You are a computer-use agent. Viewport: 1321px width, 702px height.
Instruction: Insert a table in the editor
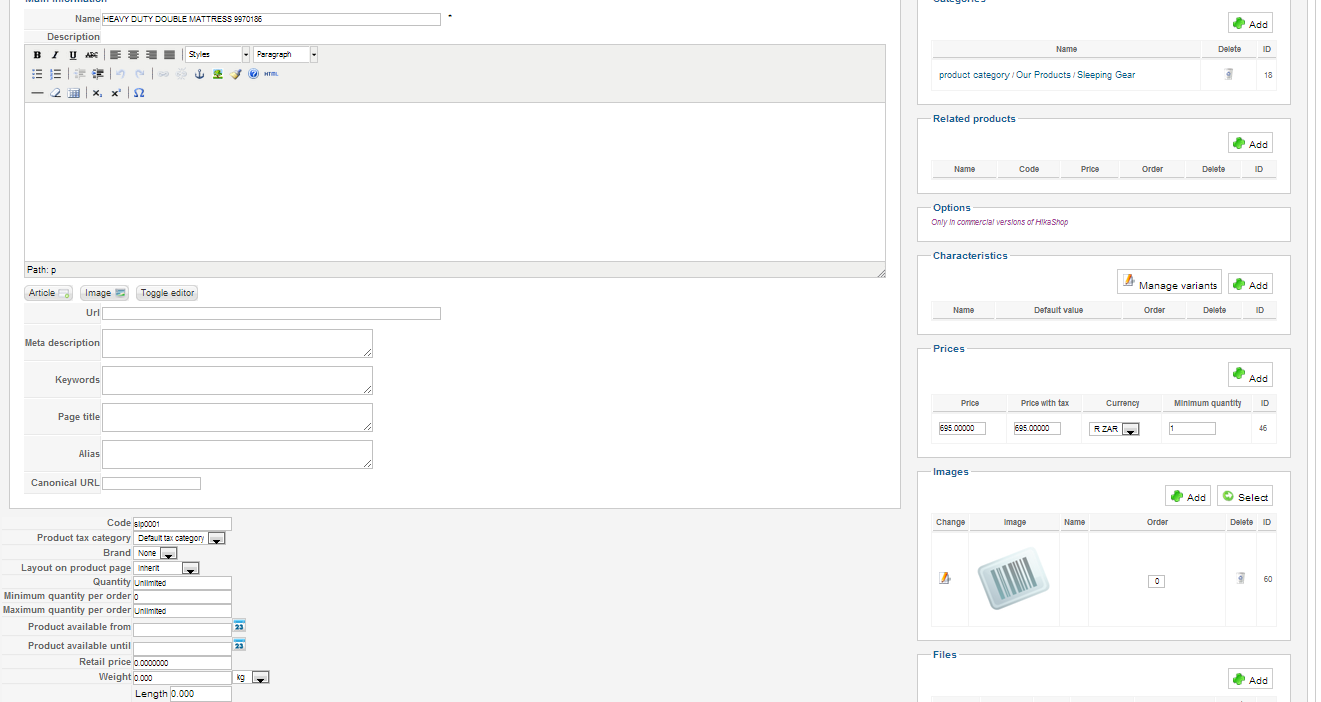[73, 93]
